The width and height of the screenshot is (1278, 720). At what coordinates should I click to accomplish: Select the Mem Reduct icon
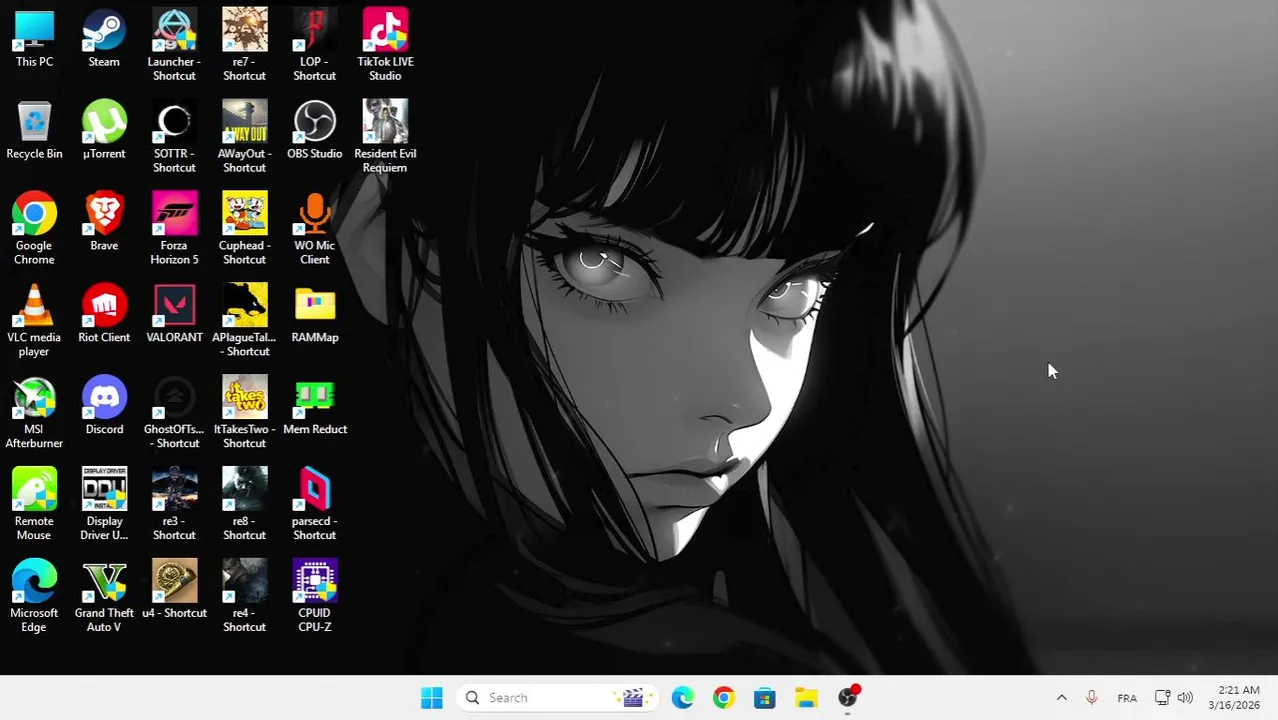[315, 407]
